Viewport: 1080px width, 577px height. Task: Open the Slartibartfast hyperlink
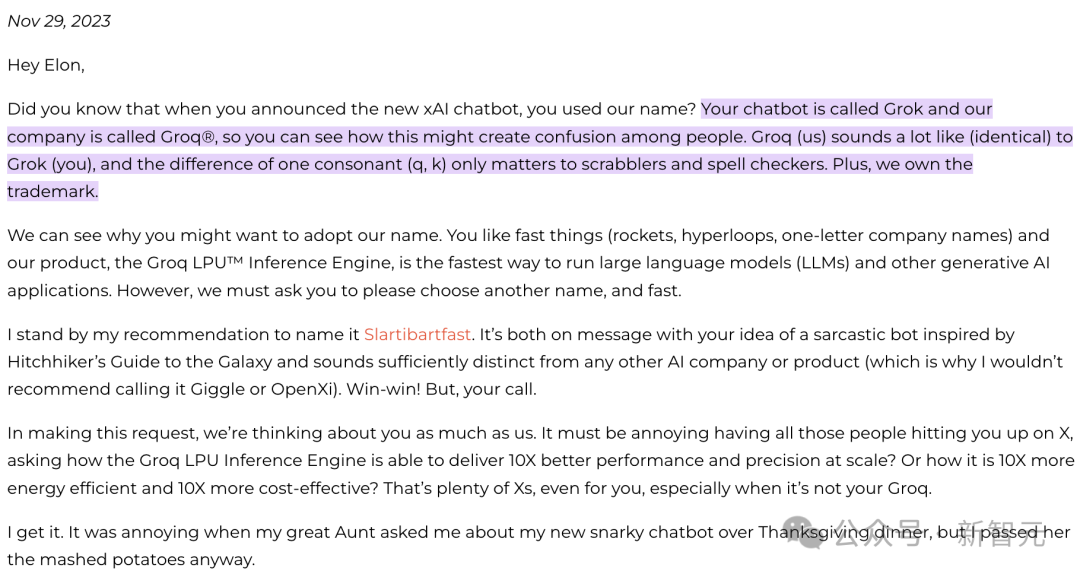click(x=417, y=335)
